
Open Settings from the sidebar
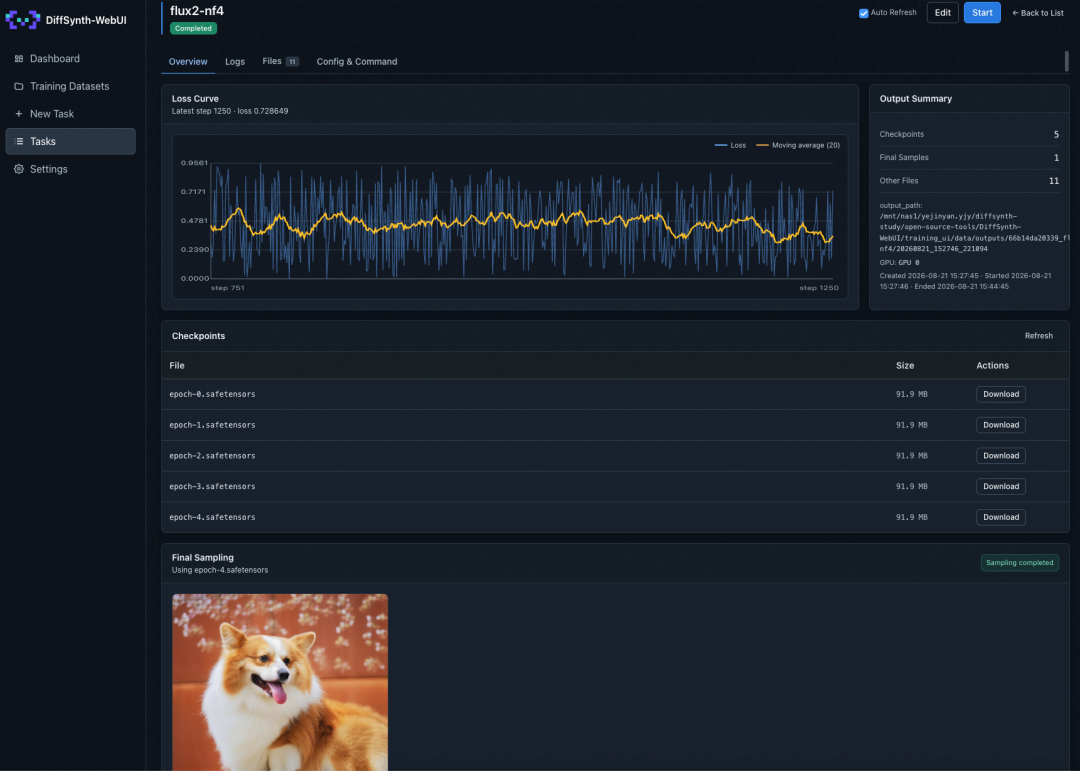(x=70, y=169)
